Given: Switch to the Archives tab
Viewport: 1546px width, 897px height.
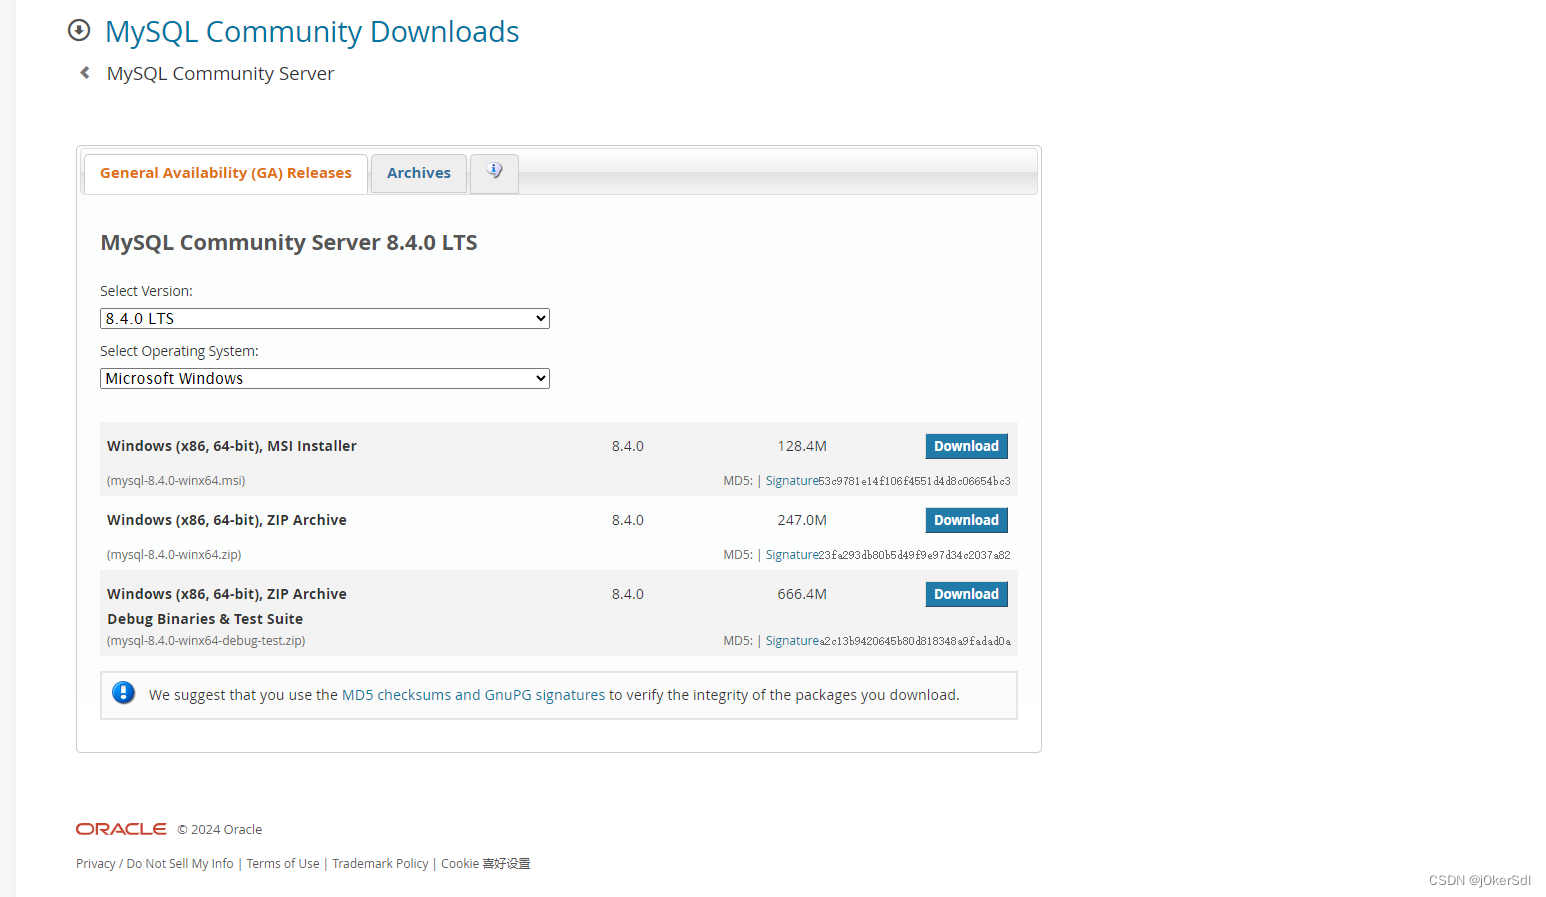Looking at the screenshot, I should pos(419,173).
